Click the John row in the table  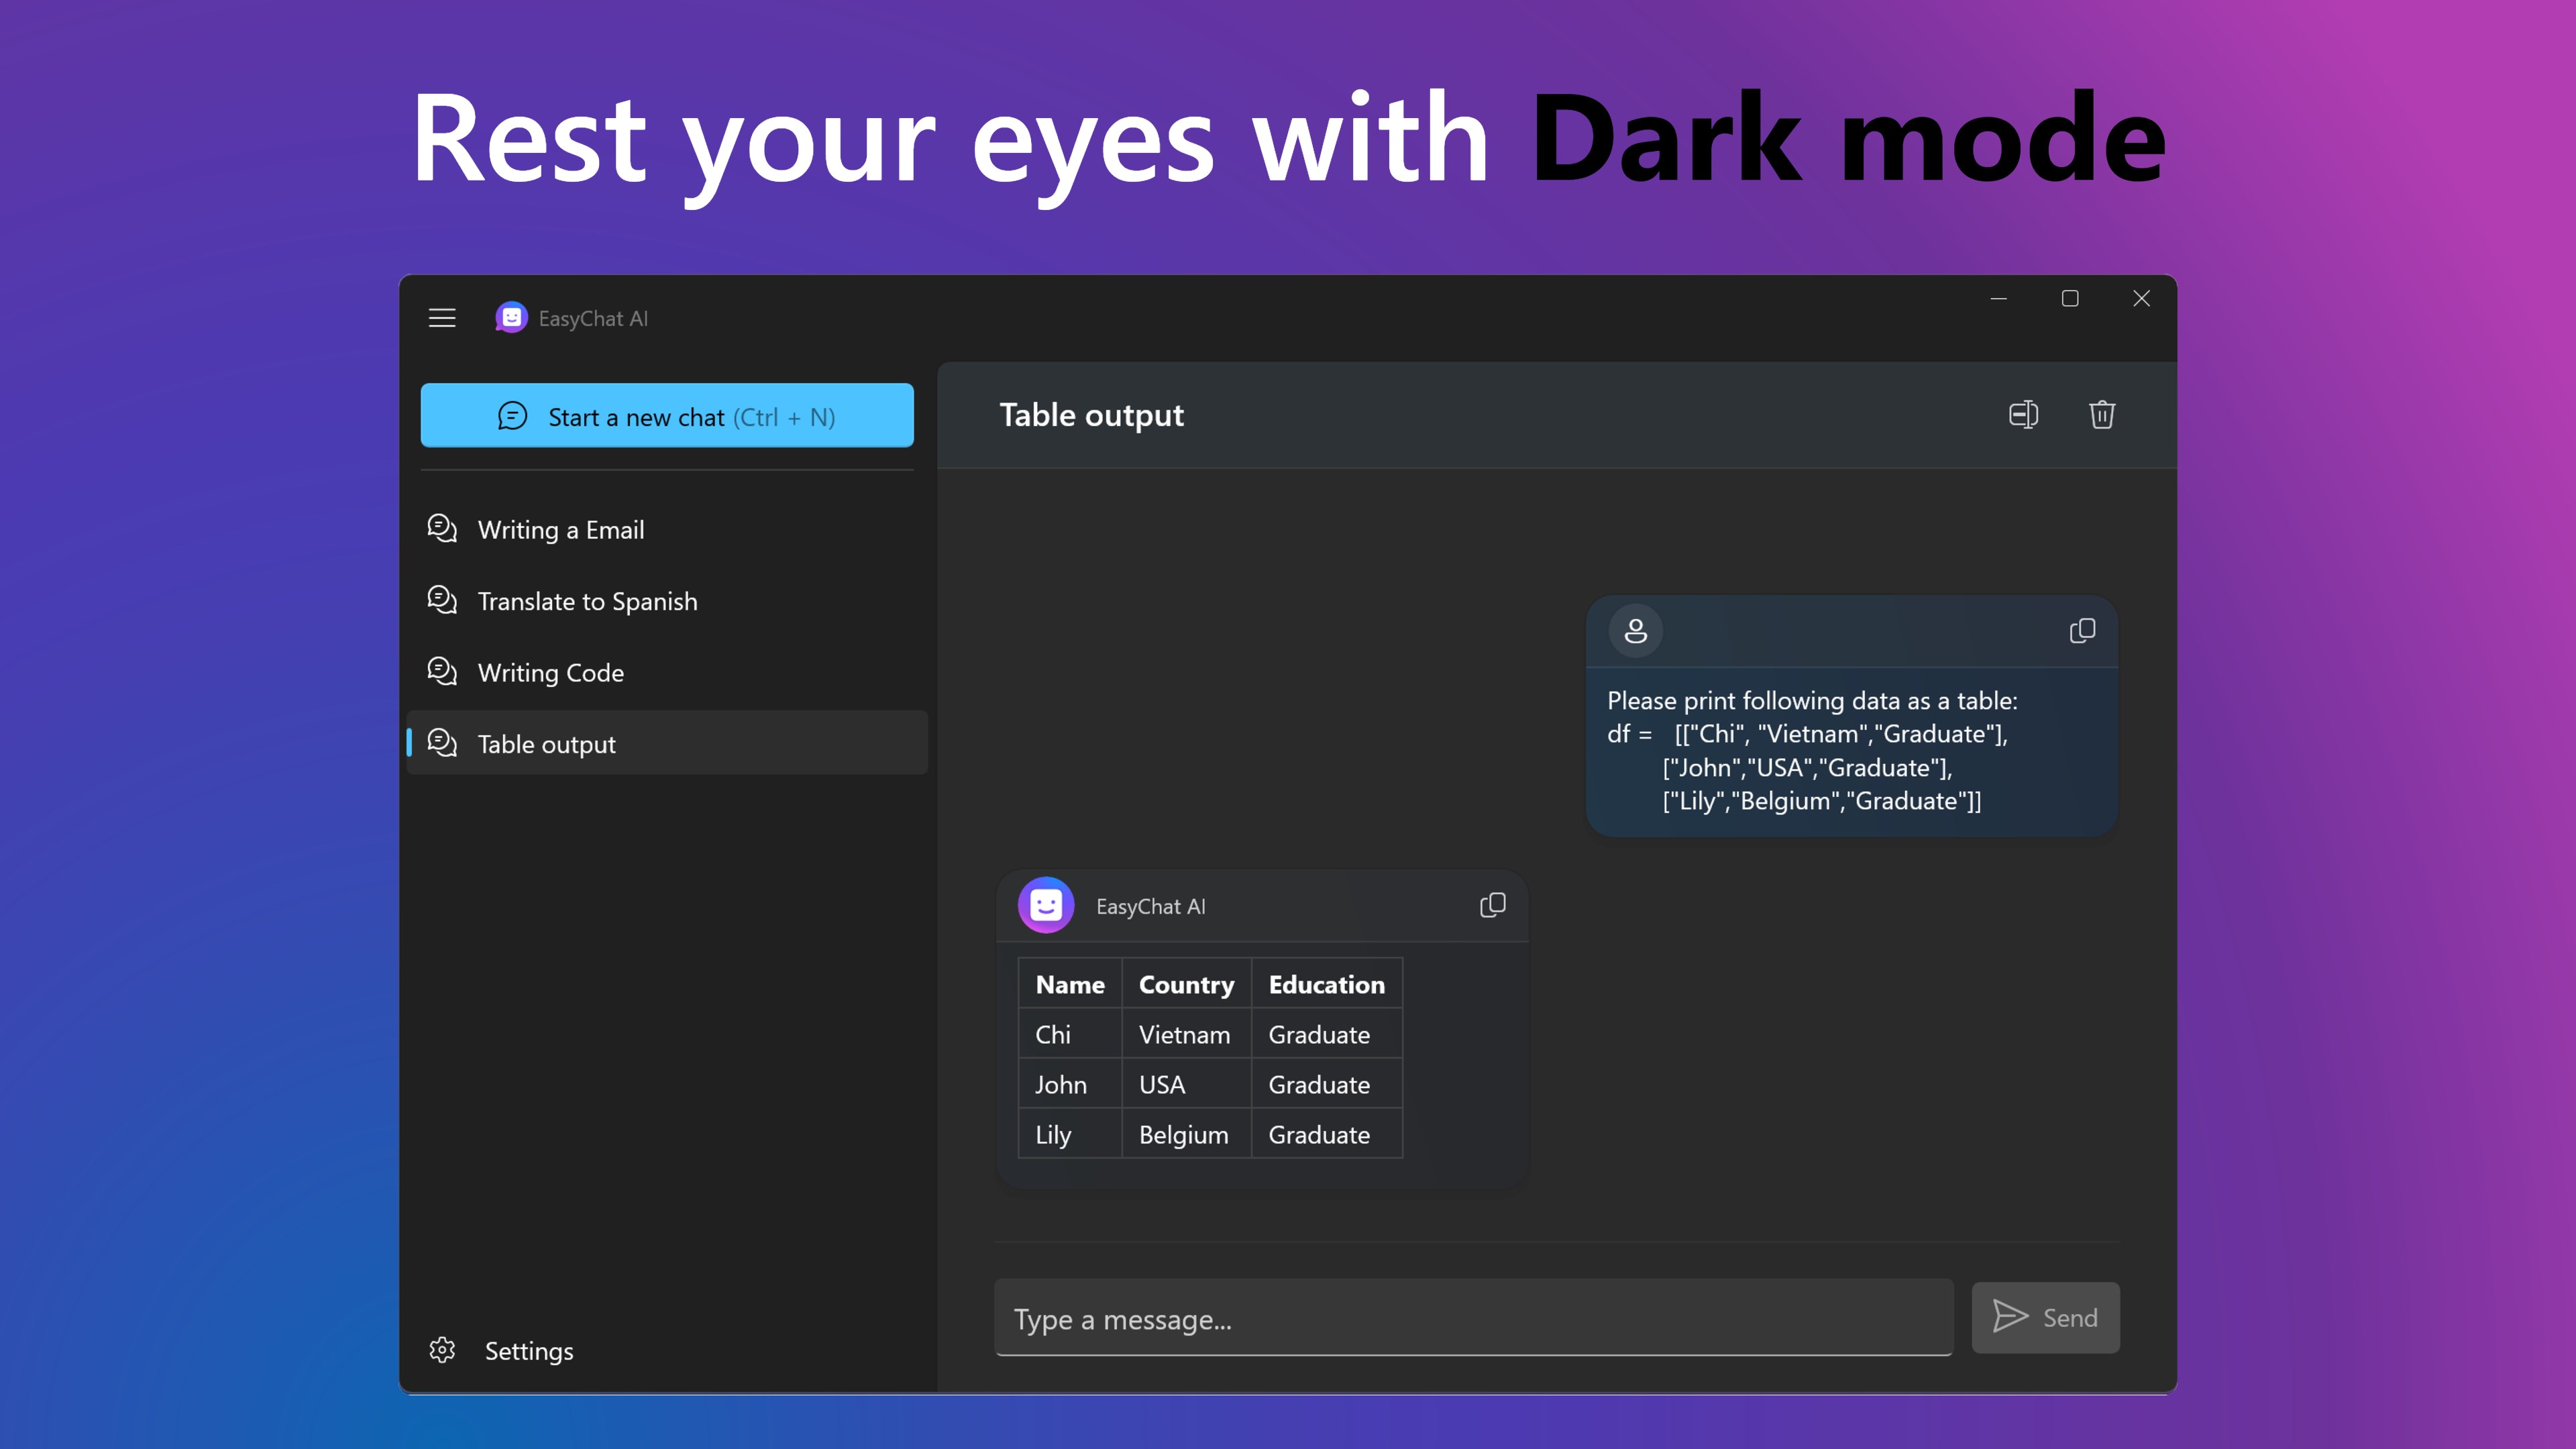tap(1186, 1084)
